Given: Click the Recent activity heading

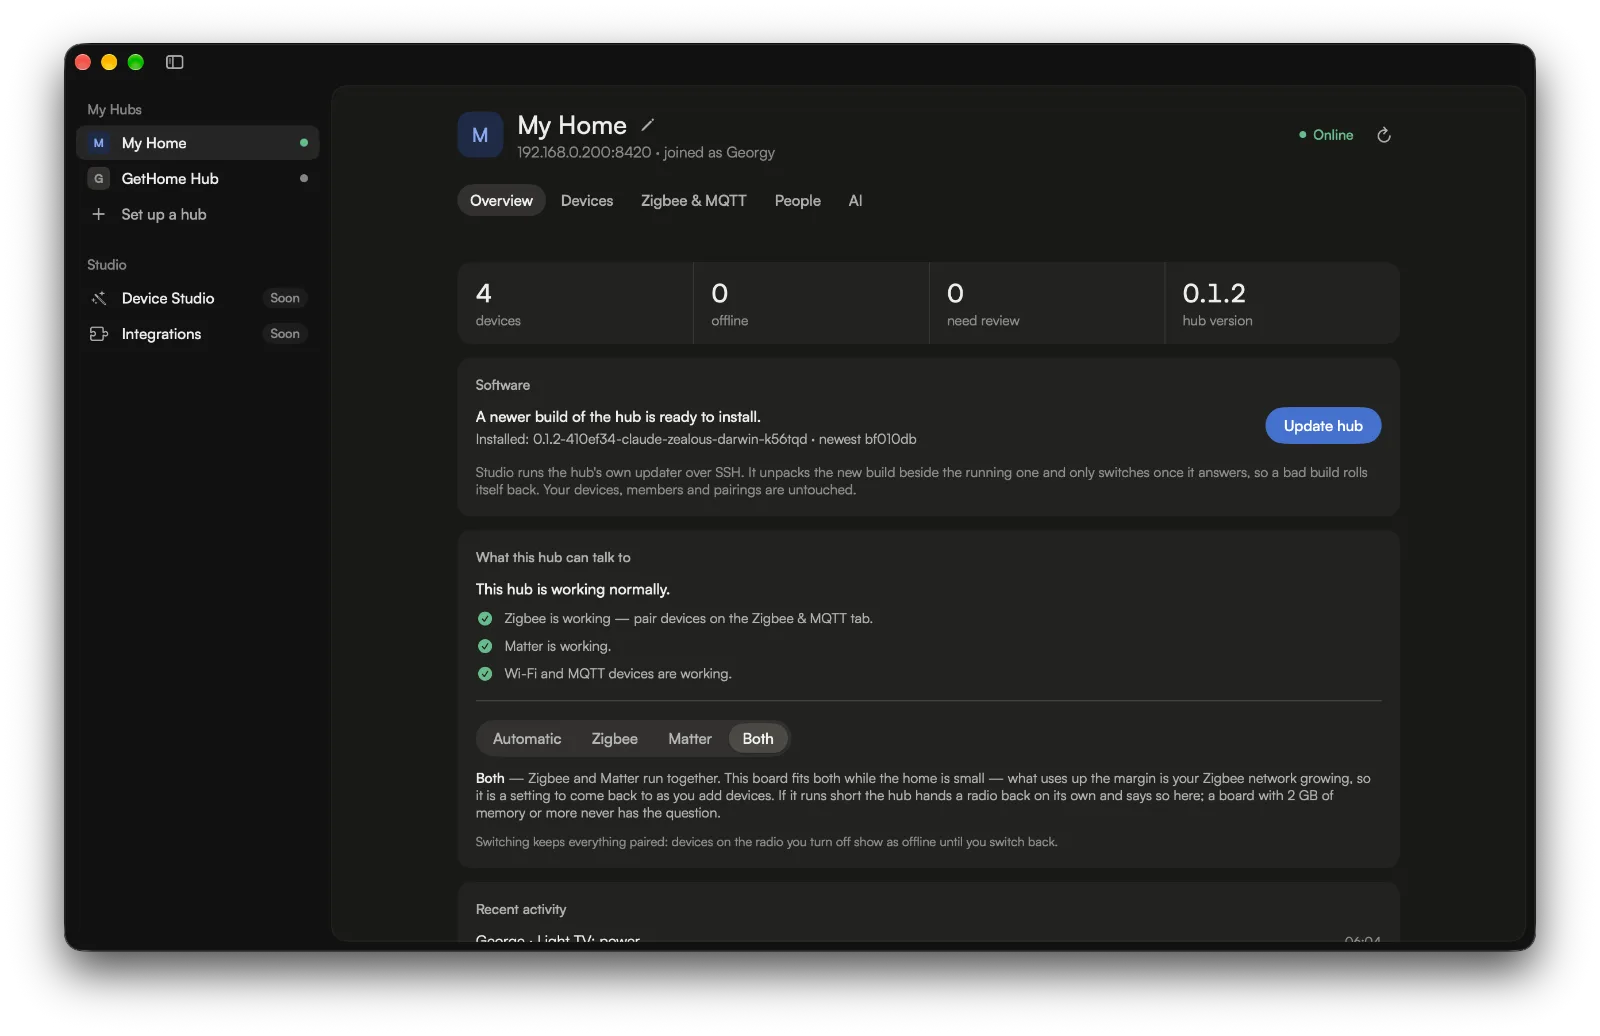Looking at the screenshot, I should (521, 909).
